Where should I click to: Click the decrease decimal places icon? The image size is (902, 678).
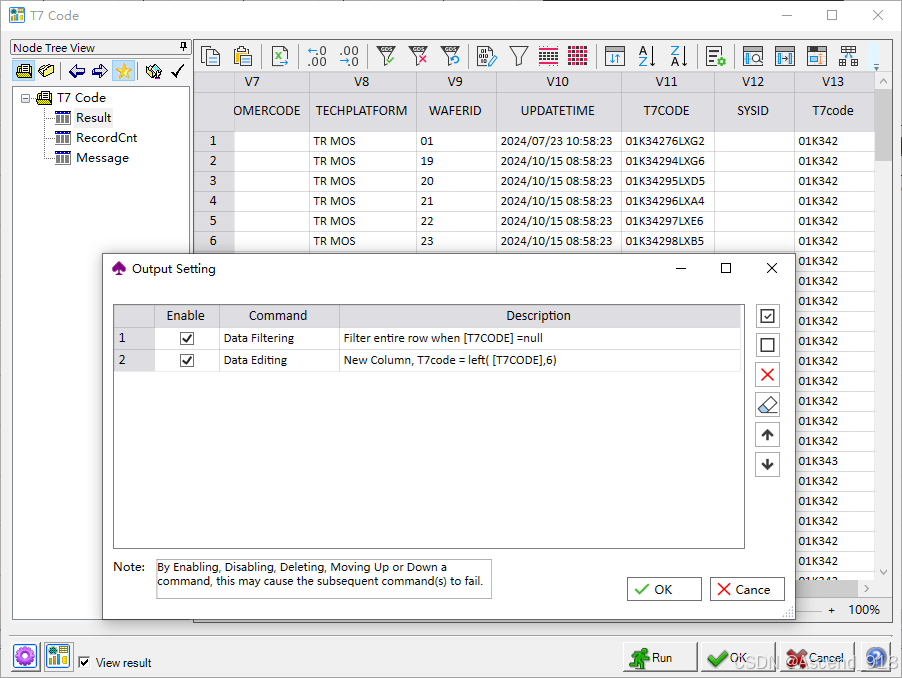(x=316, y=56)
